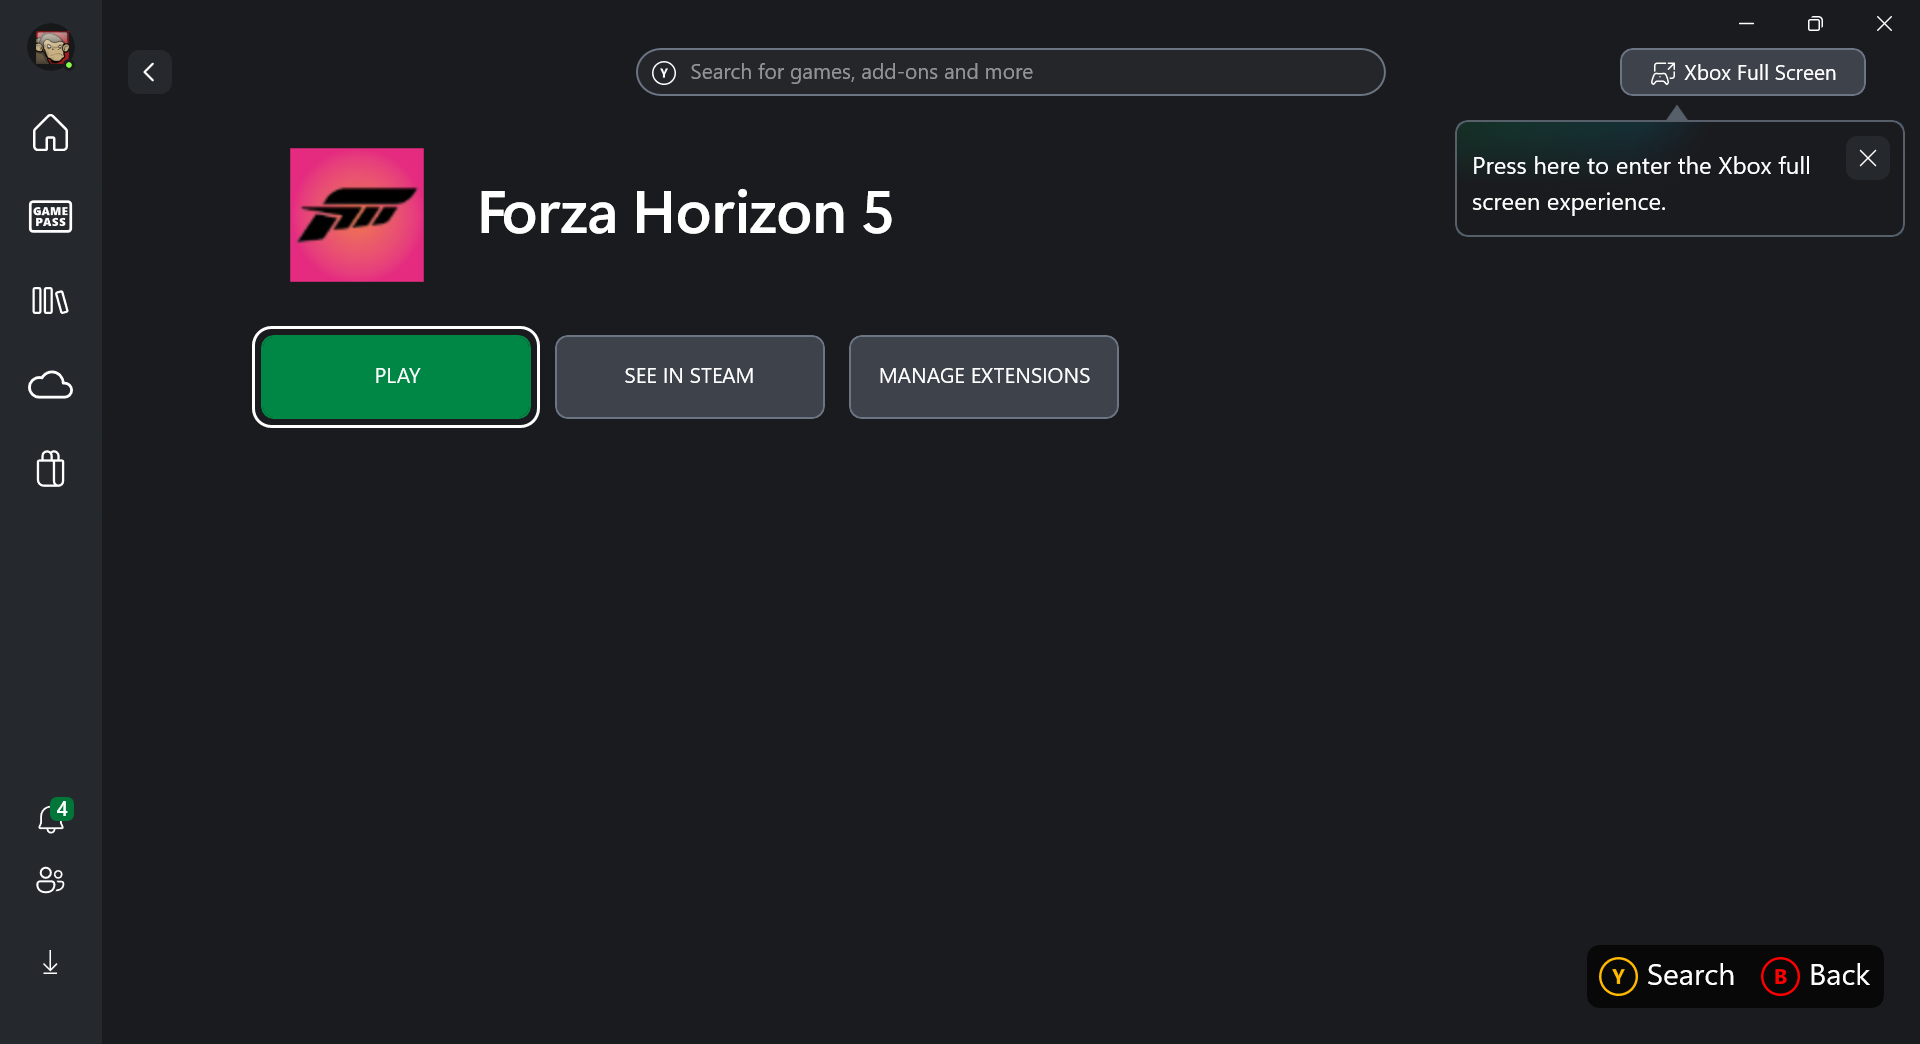Viewport: 1920px width, 1044px height.
Task: Click the search games input field
Action: click(1010, 72)
